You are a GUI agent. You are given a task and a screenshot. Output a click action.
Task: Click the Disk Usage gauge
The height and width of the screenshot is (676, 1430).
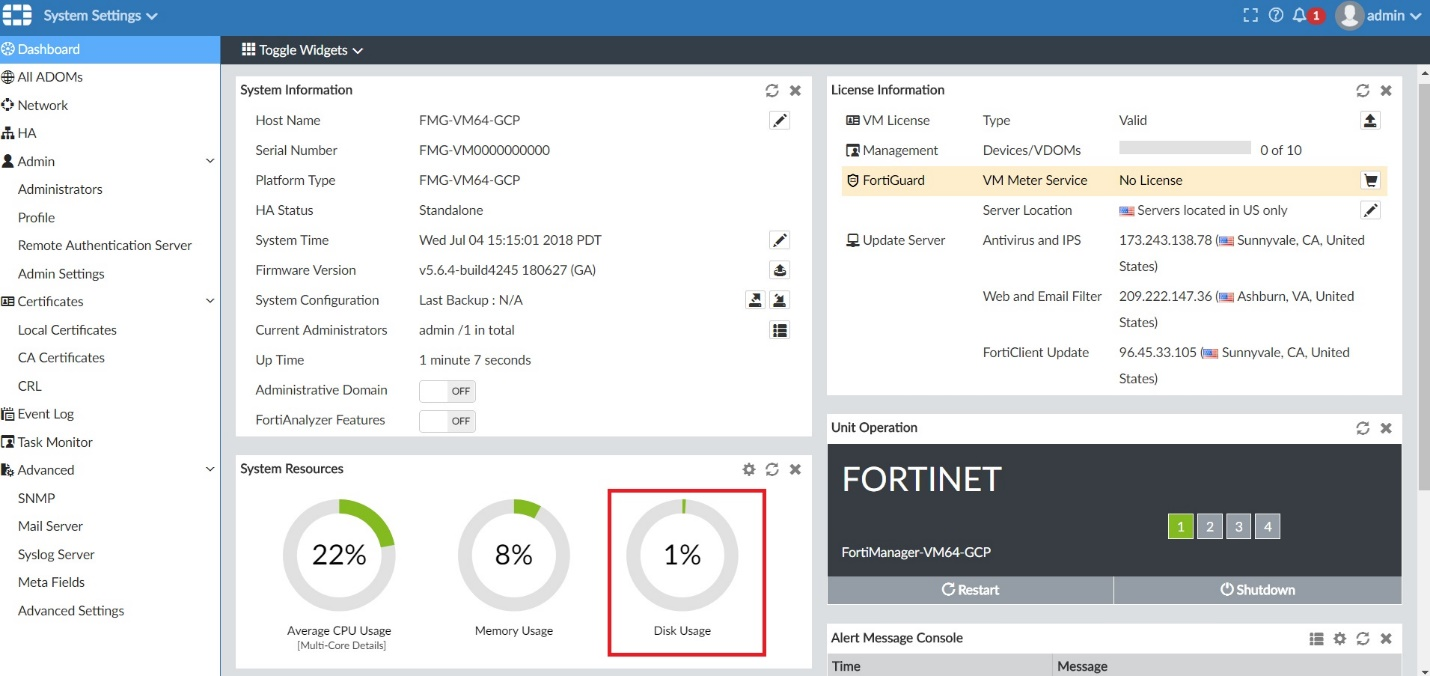[682, 555]
